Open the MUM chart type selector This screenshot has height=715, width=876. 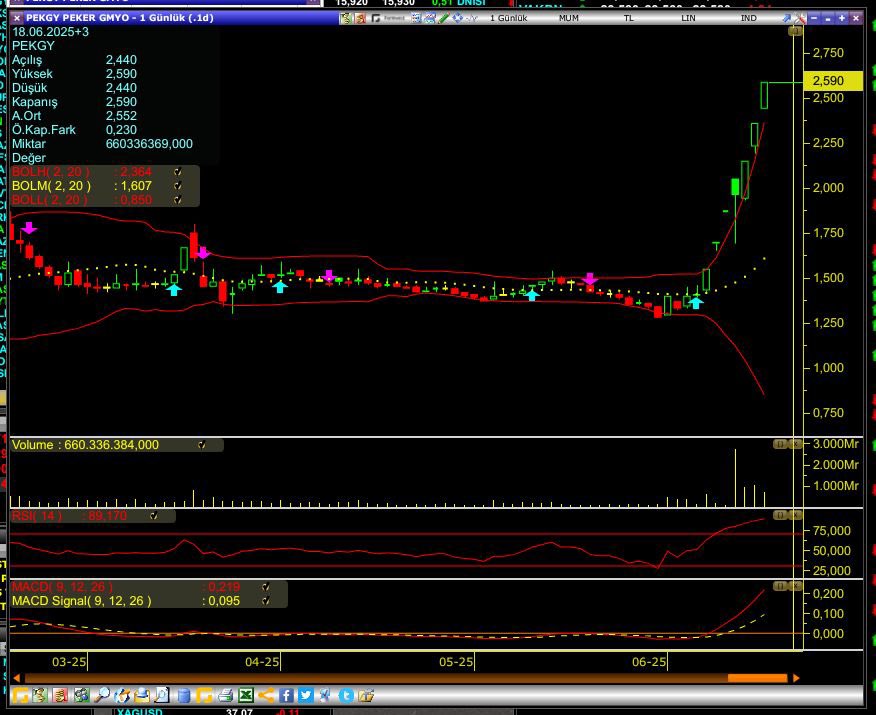pos(569,18)
